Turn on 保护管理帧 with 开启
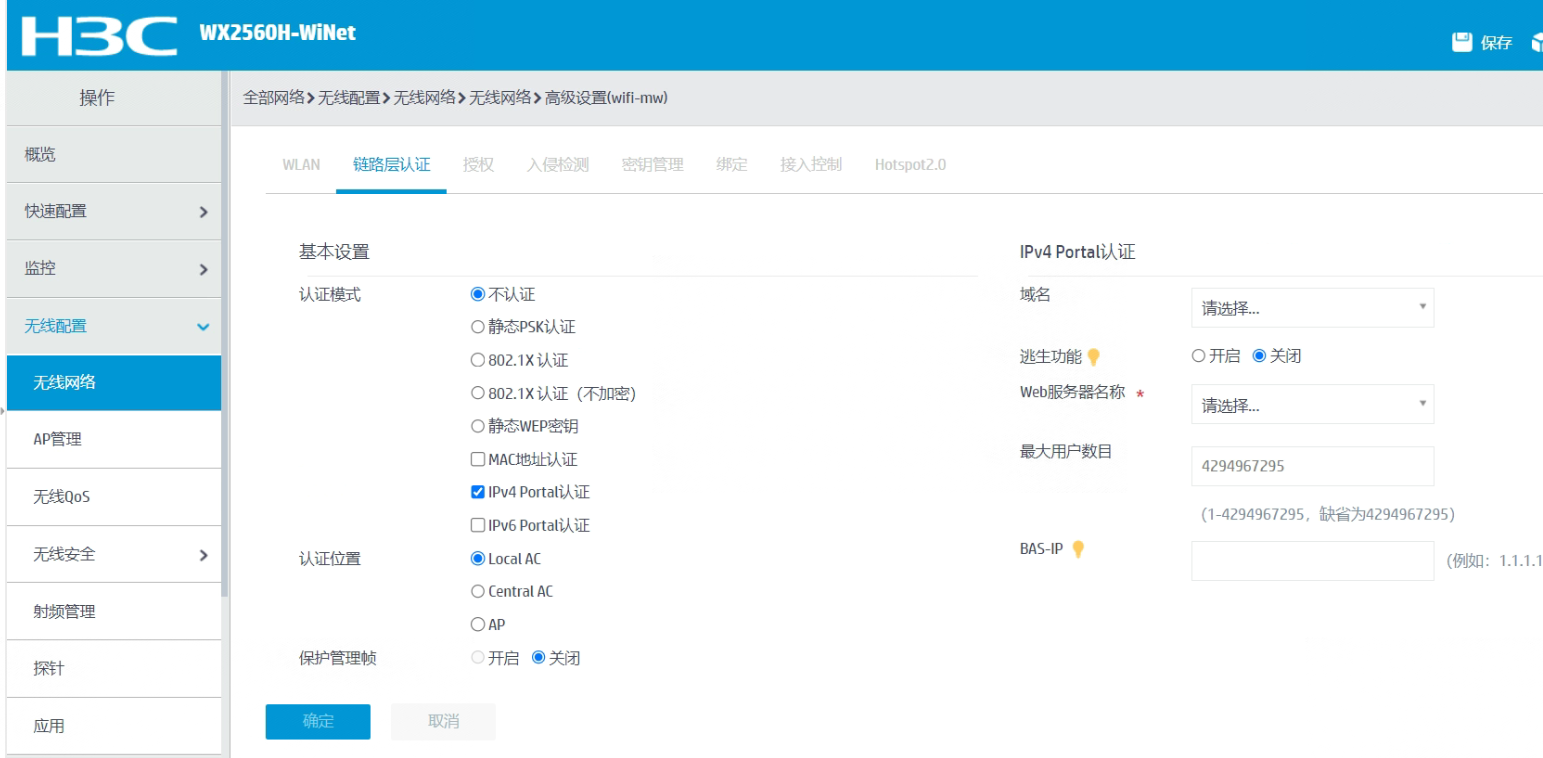Screen dimensions: 1543x758 pyautogui.click(x=477, y=658)
